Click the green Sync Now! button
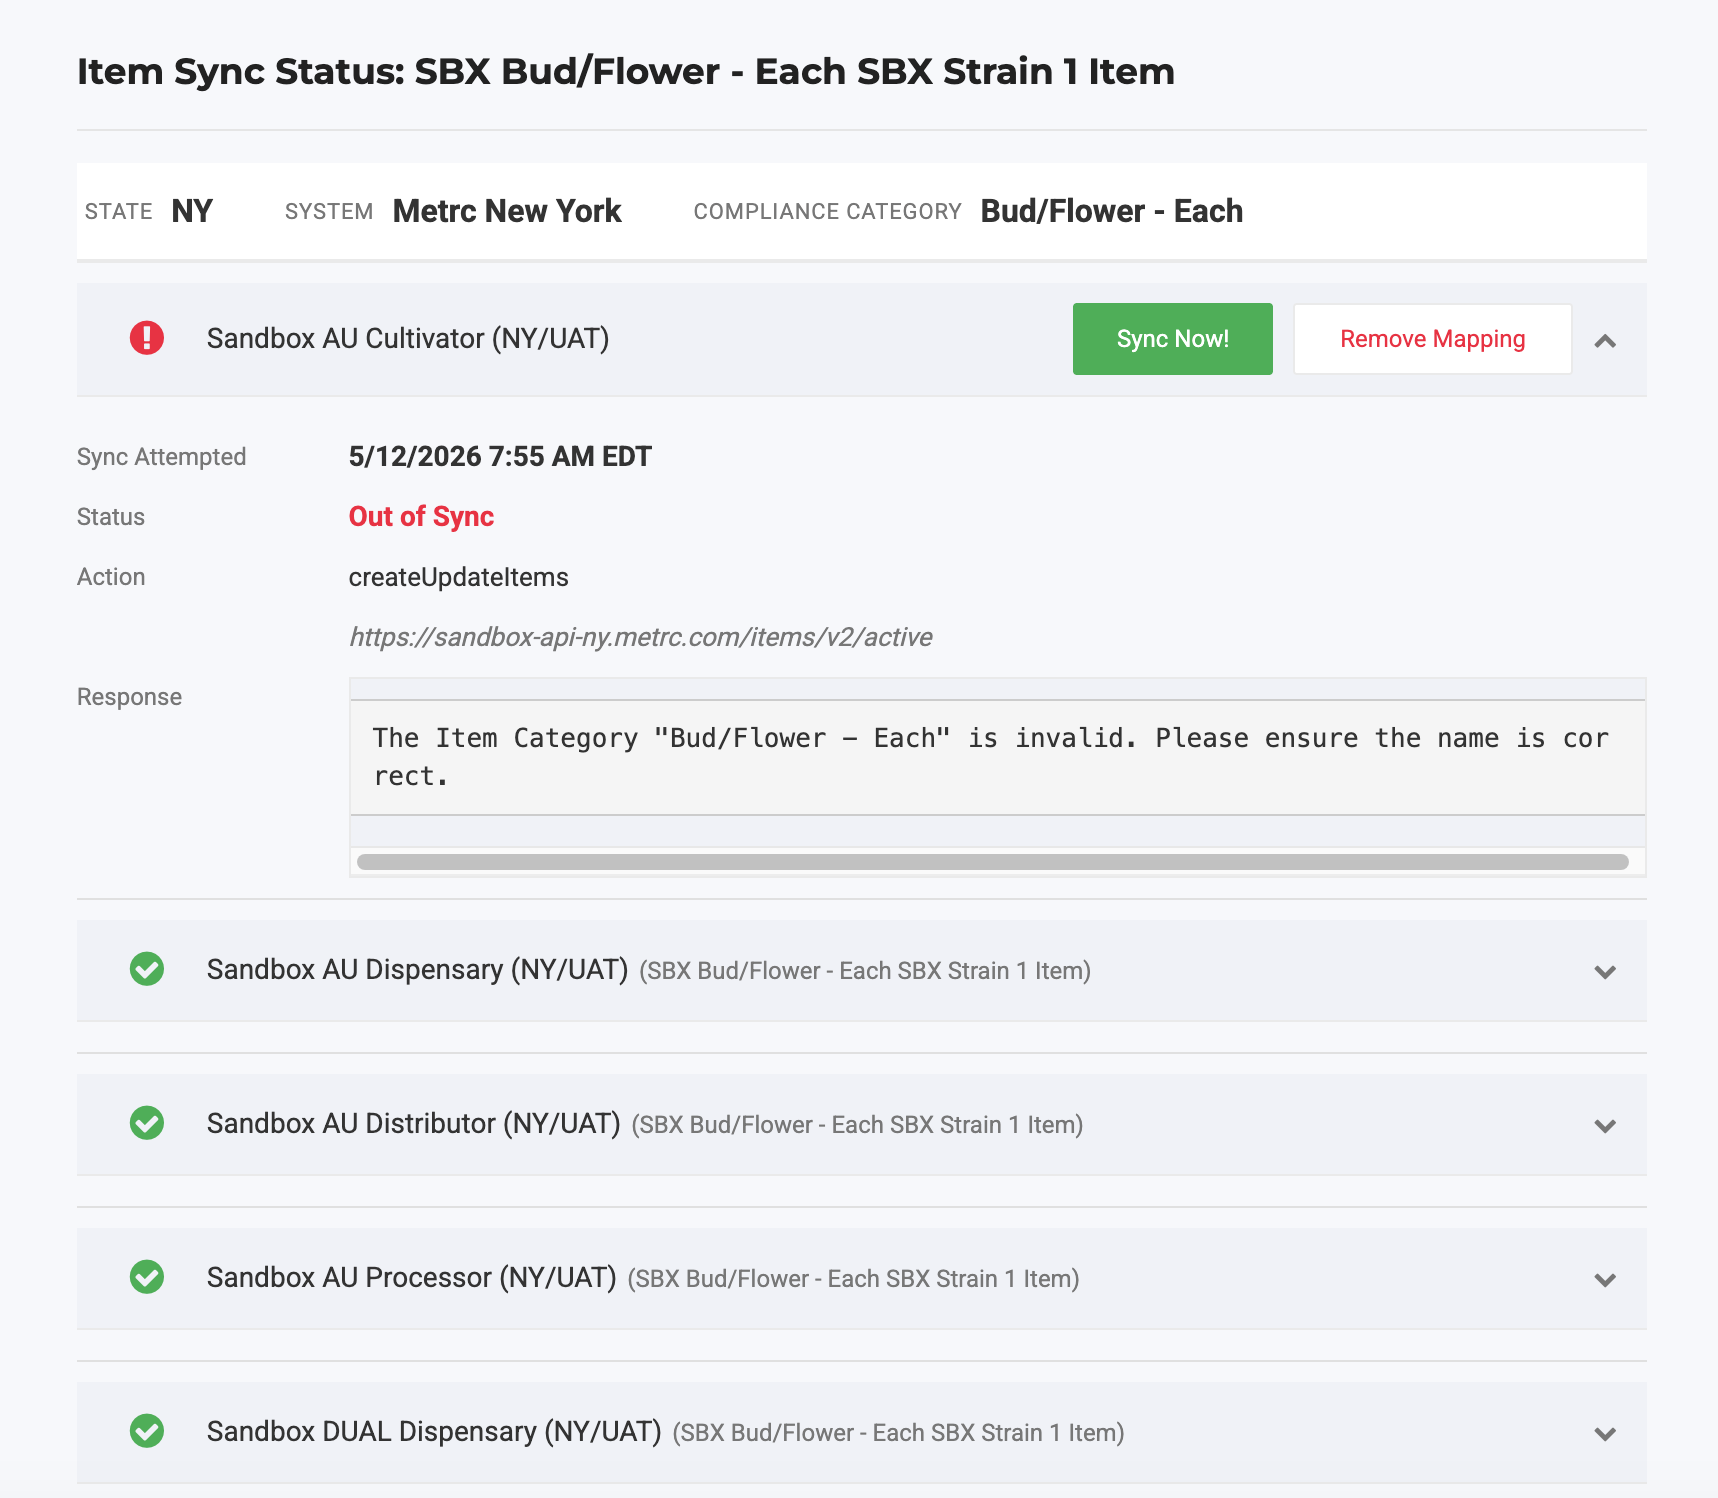1718x1498 pixels. pos(1172,339)
